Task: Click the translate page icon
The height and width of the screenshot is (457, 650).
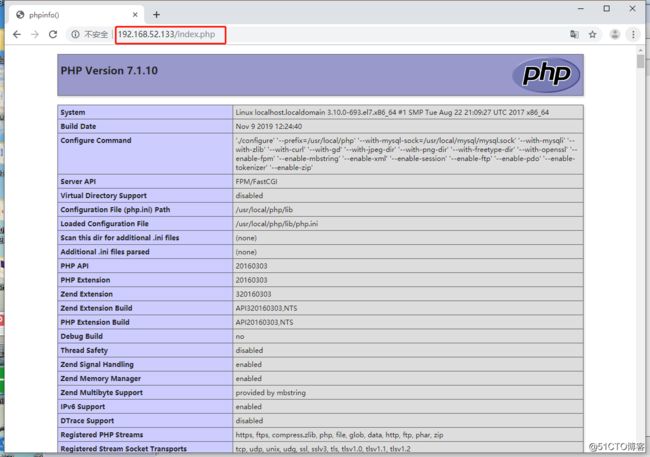Action: point(574,34)
